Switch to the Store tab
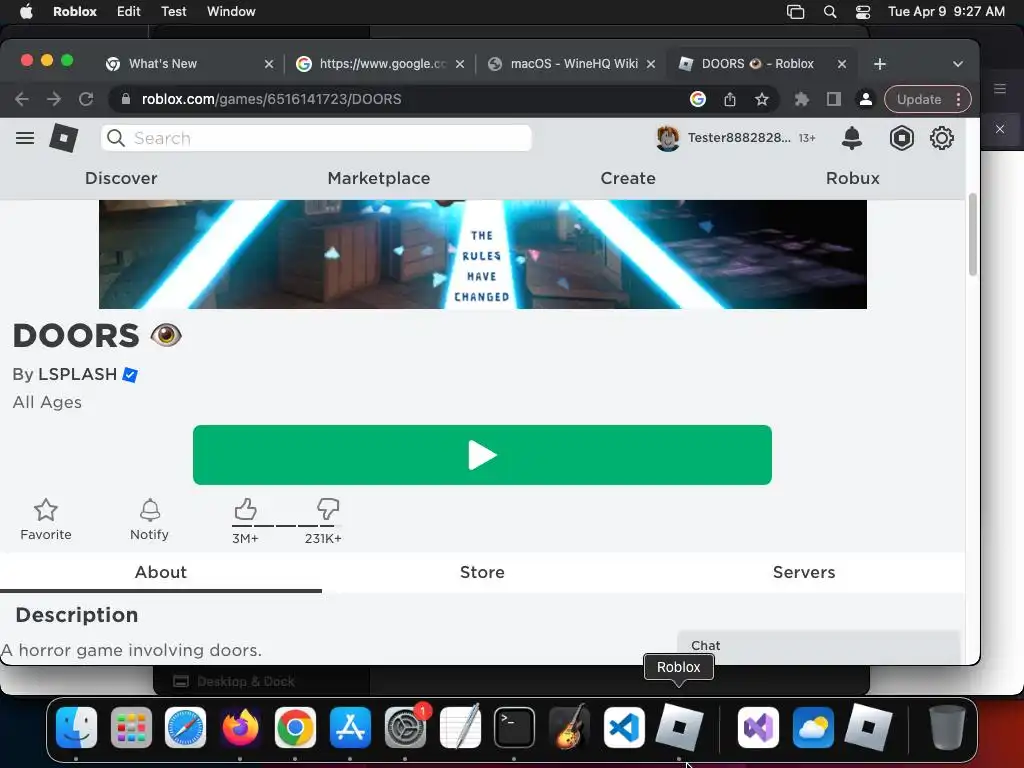This screenshot has height=768, width=1024. [x=482, y=572]
